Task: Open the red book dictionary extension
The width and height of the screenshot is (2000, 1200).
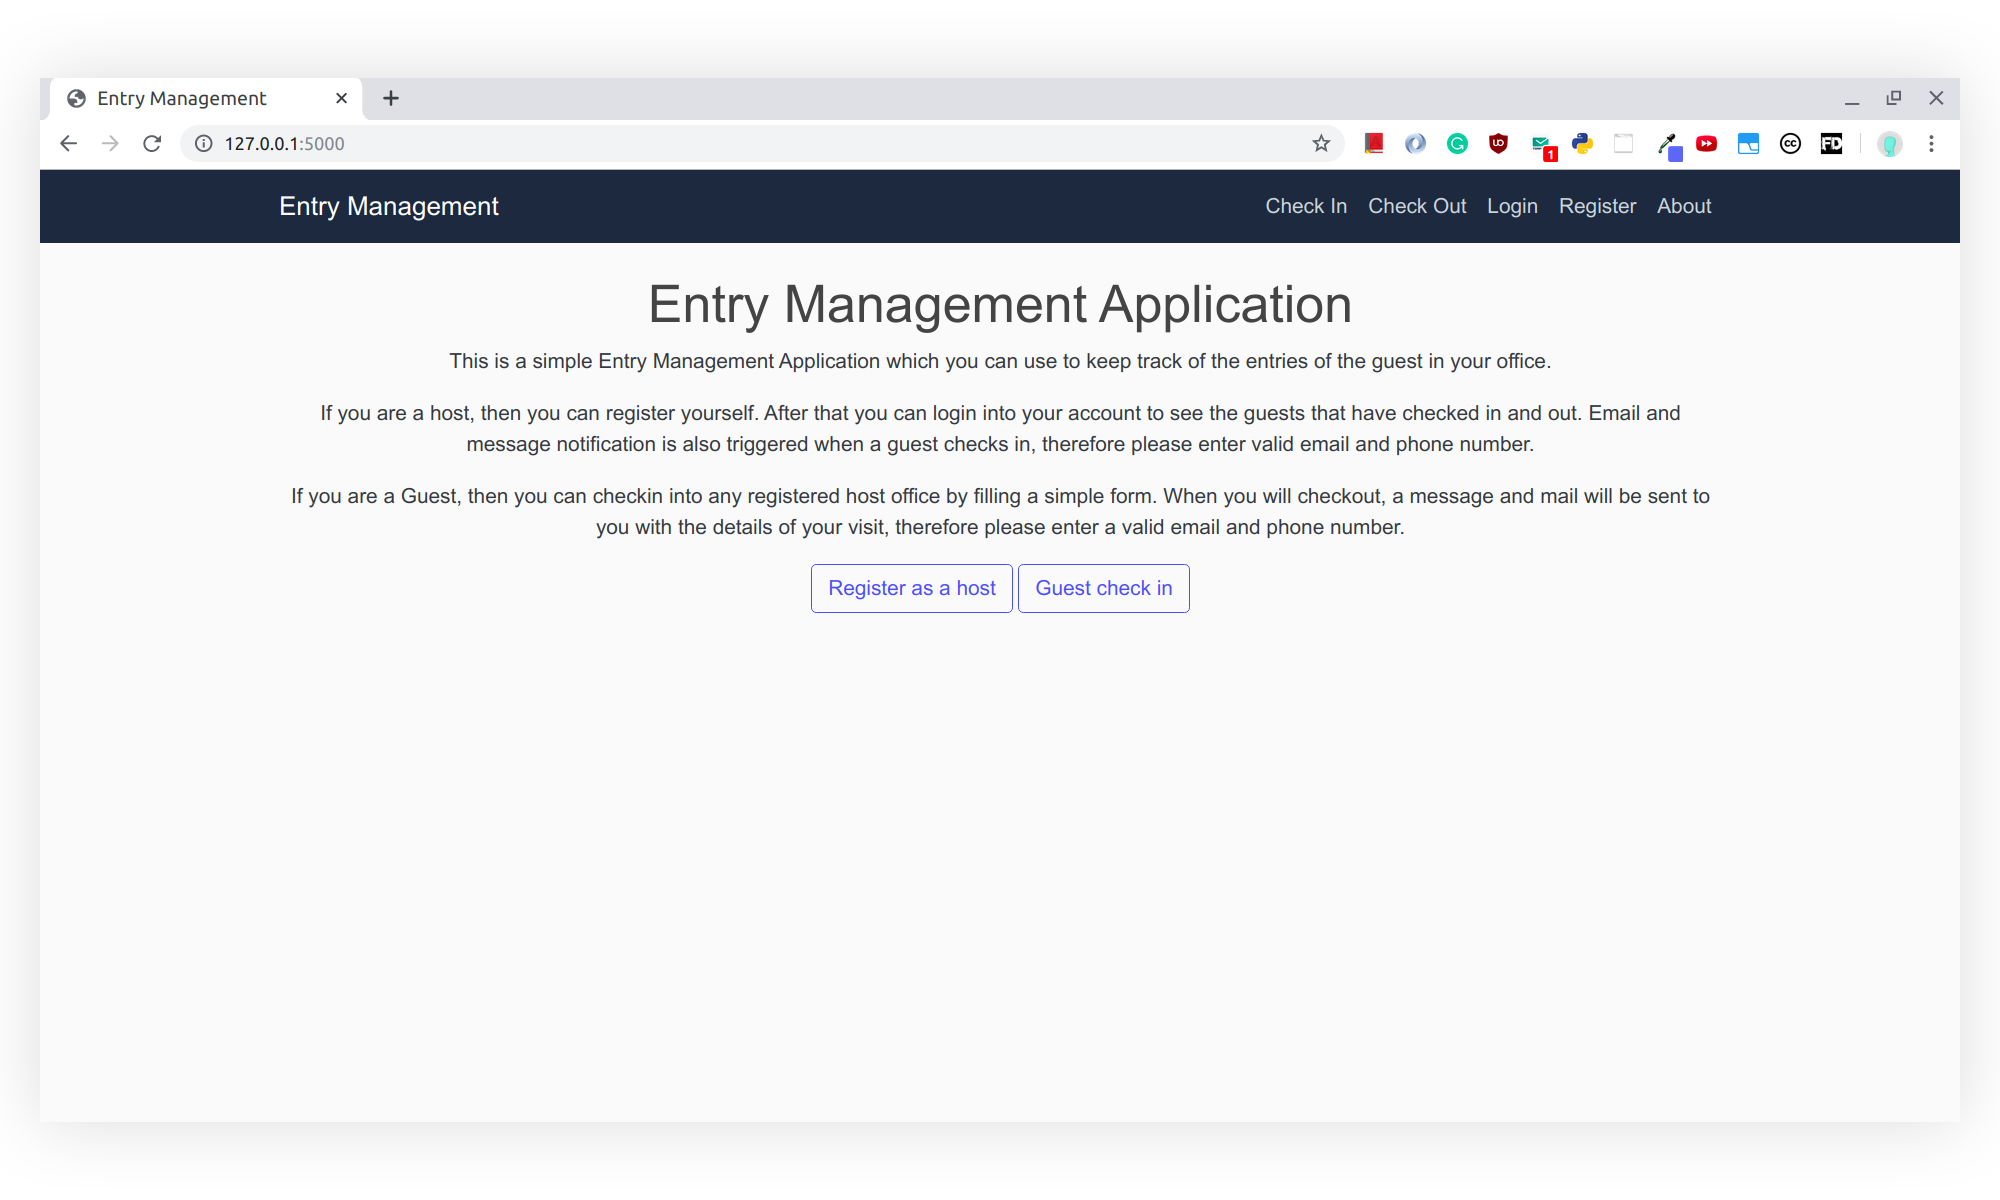Action: click(1374, 143)
